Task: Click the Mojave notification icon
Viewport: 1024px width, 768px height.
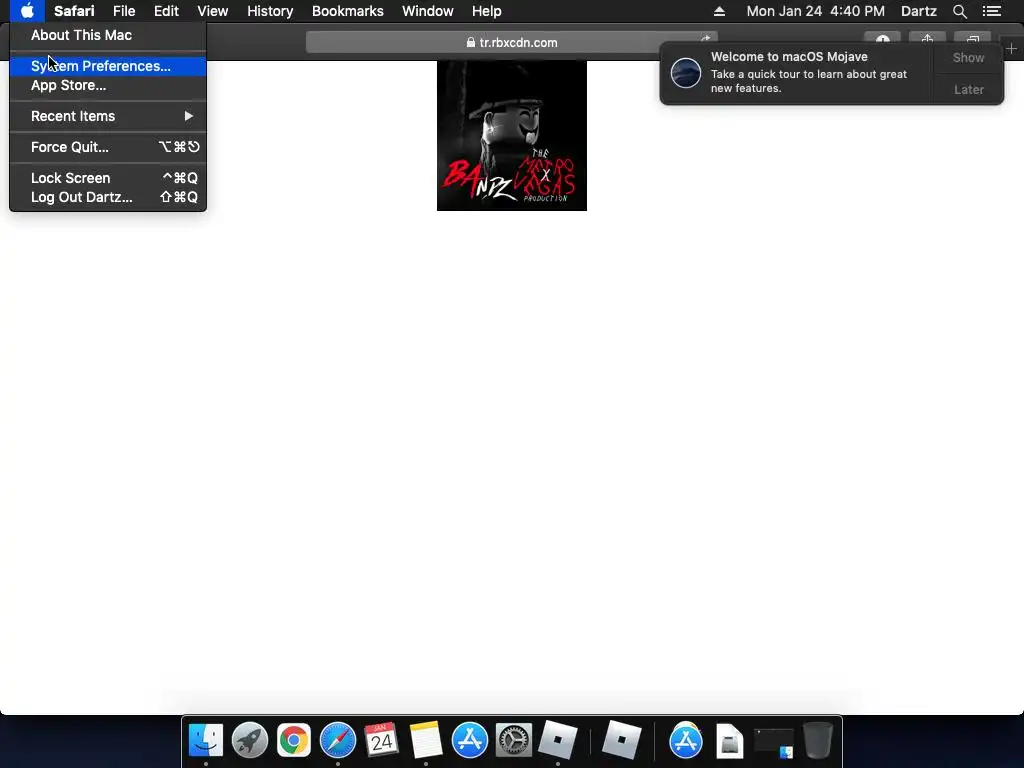Action: (x=686, y=72)
